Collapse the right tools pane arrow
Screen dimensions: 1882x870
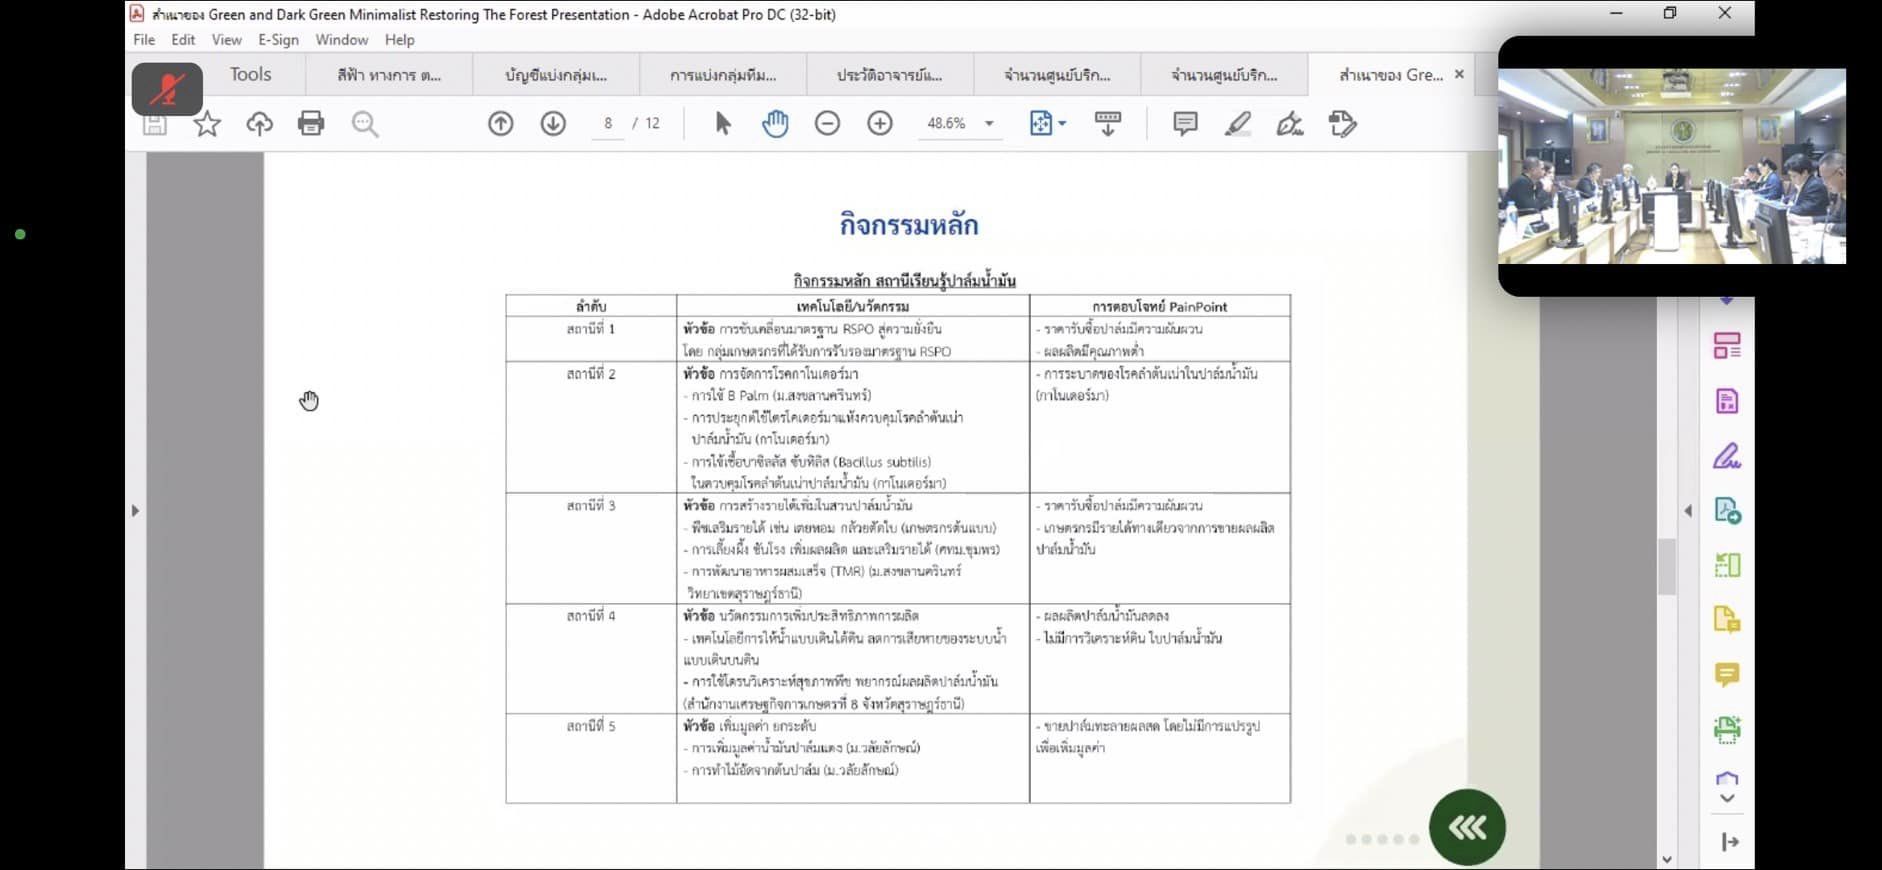tap(1688, 510)
